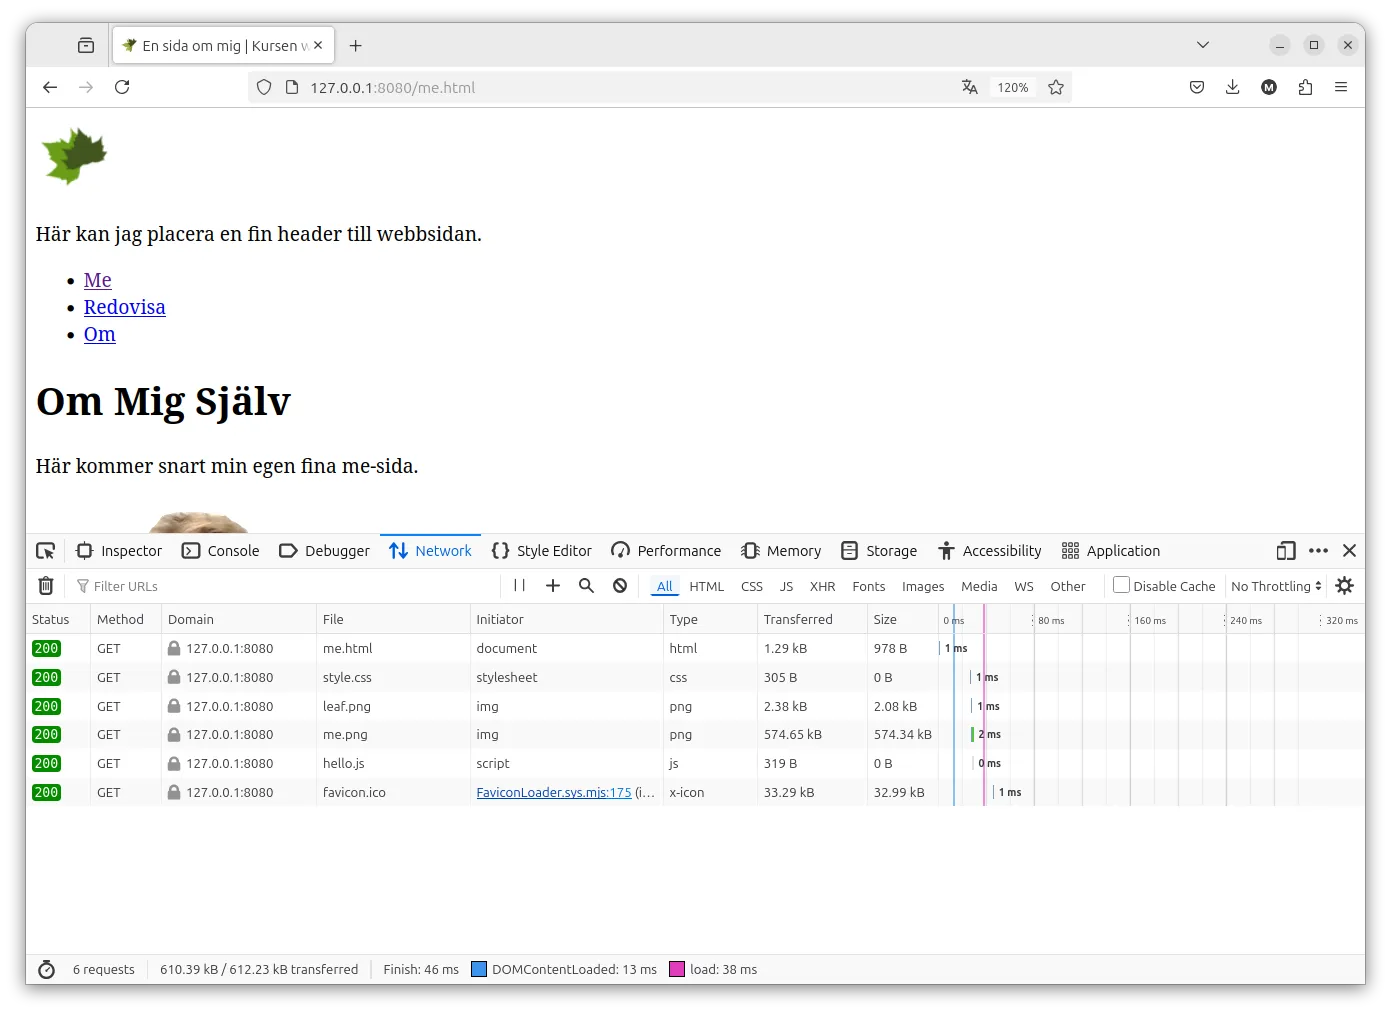Switch to the Debugger tab
1391x1013 pixels.
[x=324, y=551]
